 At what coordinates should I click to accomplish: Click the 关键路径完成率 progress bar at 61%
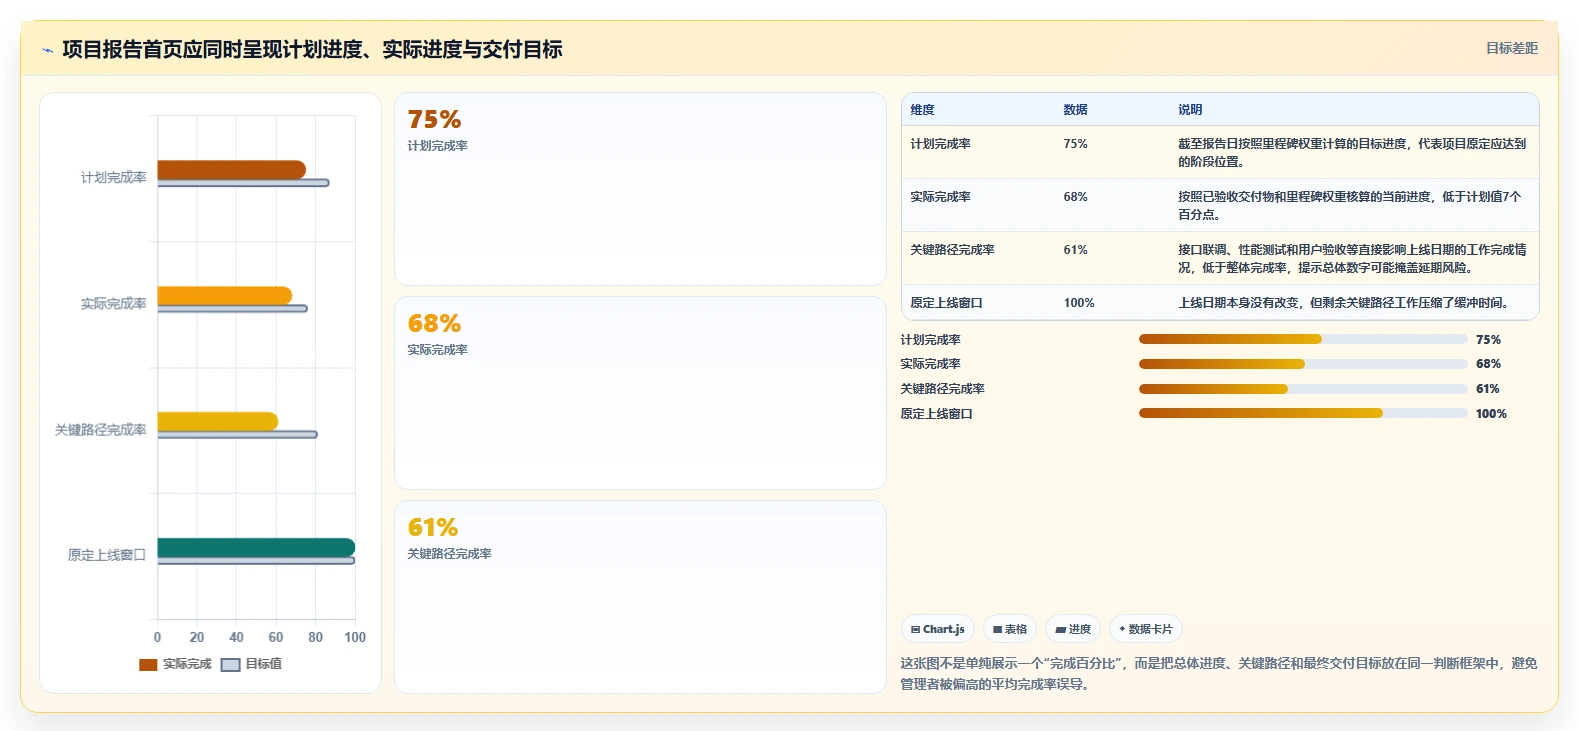(x=1303, y=389)
